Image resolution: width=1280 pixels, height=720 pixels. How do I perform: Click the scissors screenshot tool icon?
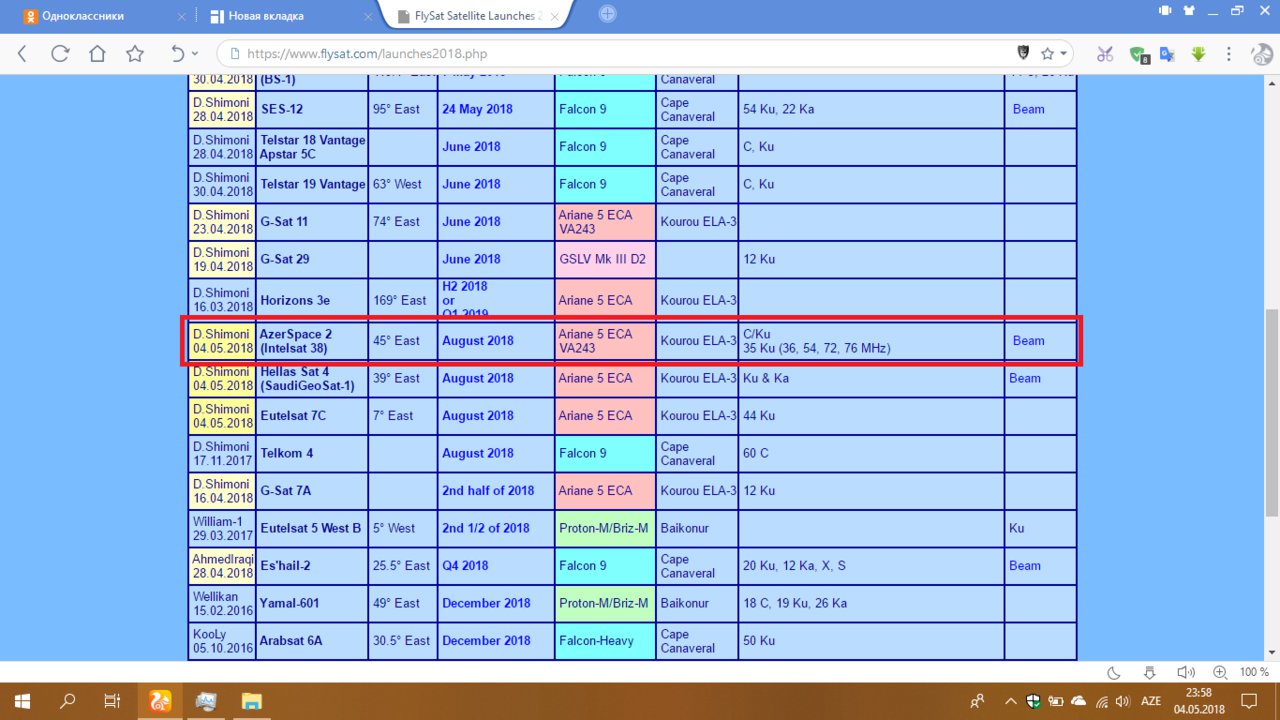[x=1105, y=54]
